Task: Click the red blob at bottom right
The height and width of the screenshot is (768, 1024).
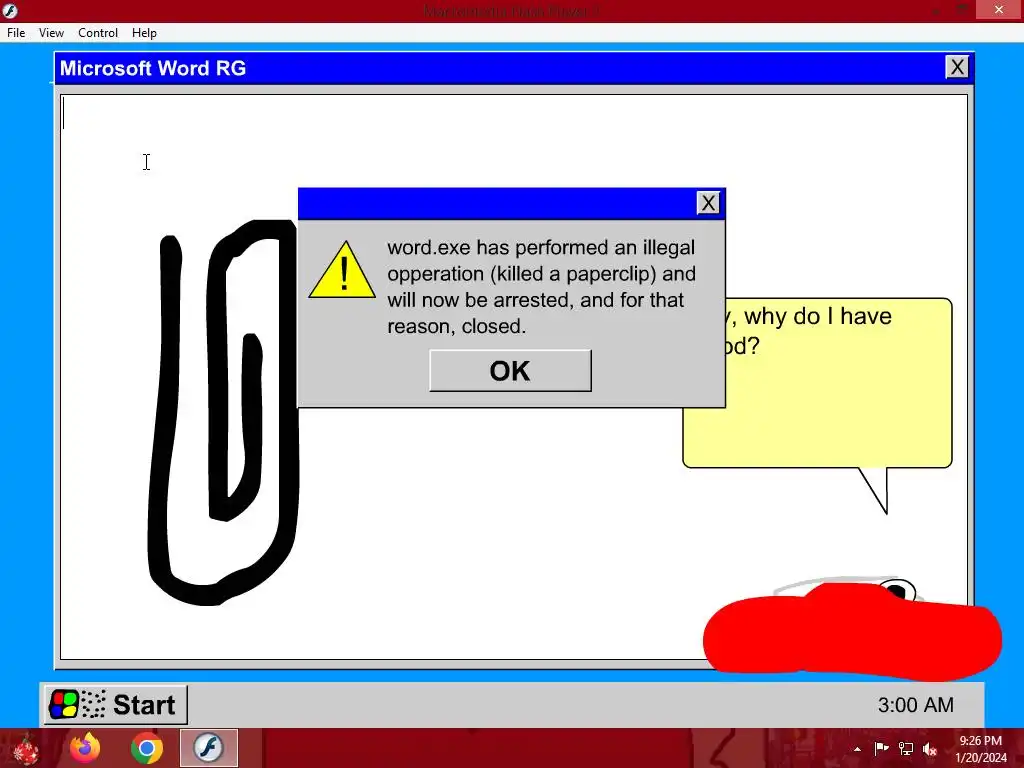Action: [852, 632]
